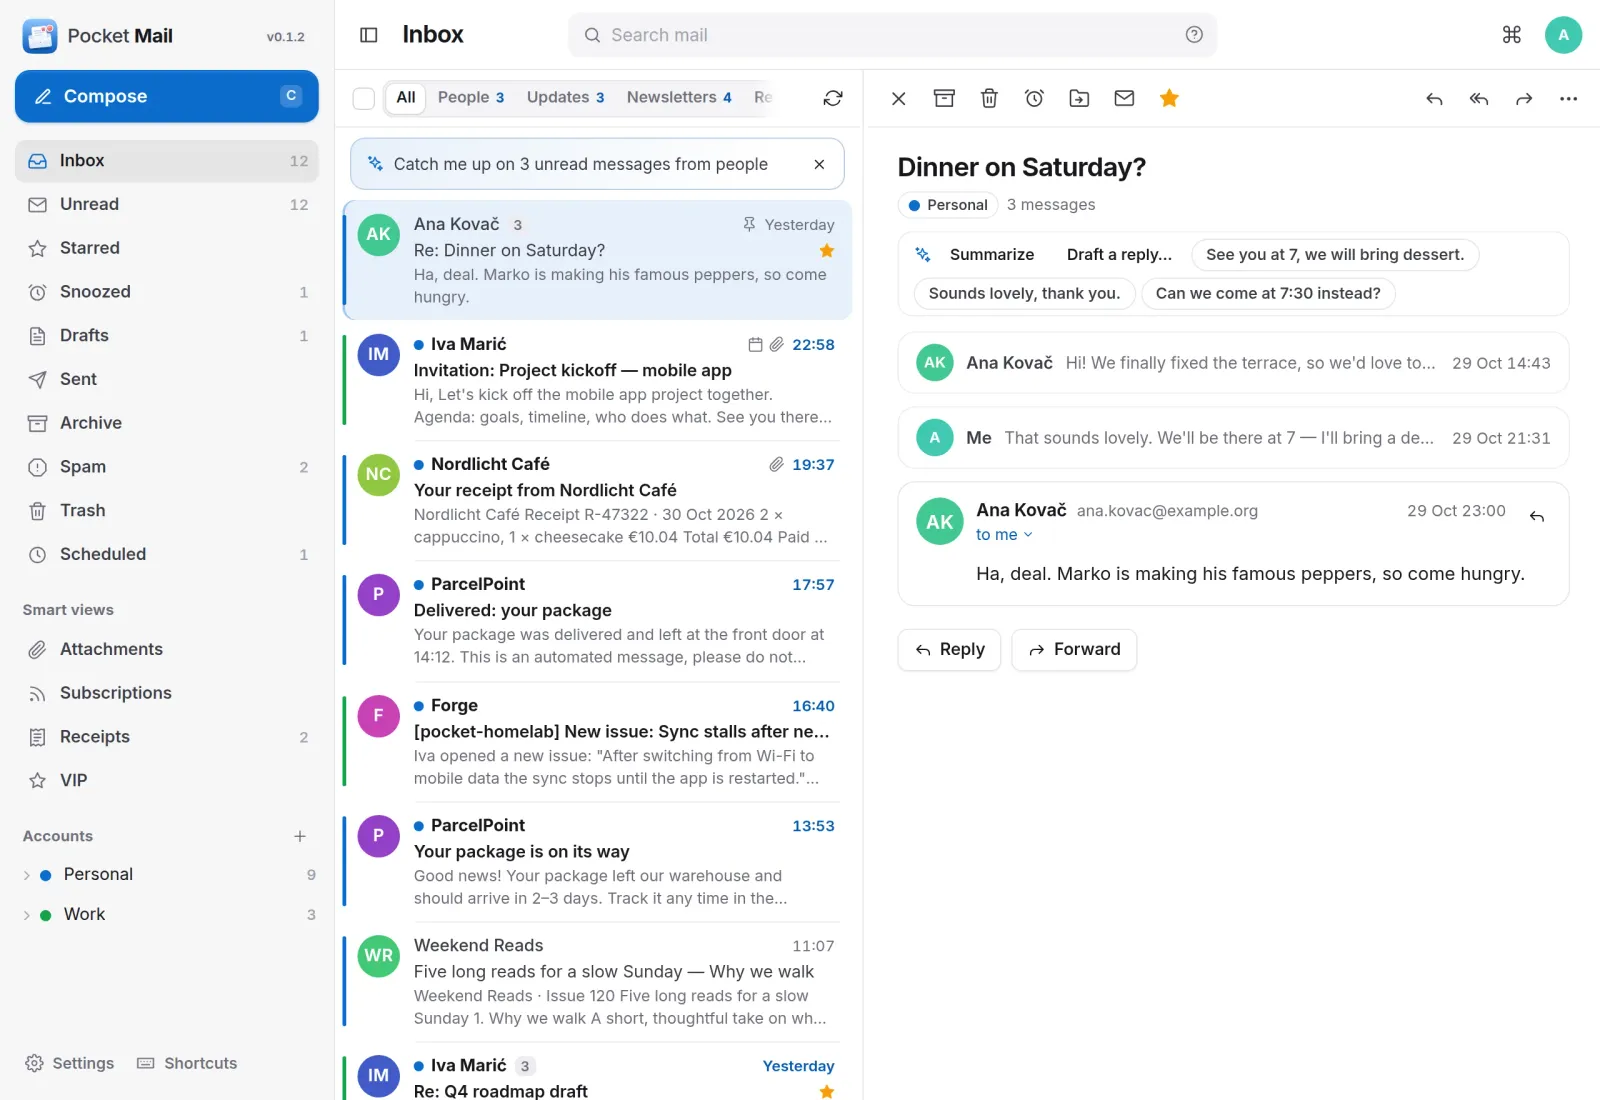Click forward arrow in top toolbar
Viewport: 1600px width, 1100px height.
[1524, 98]
